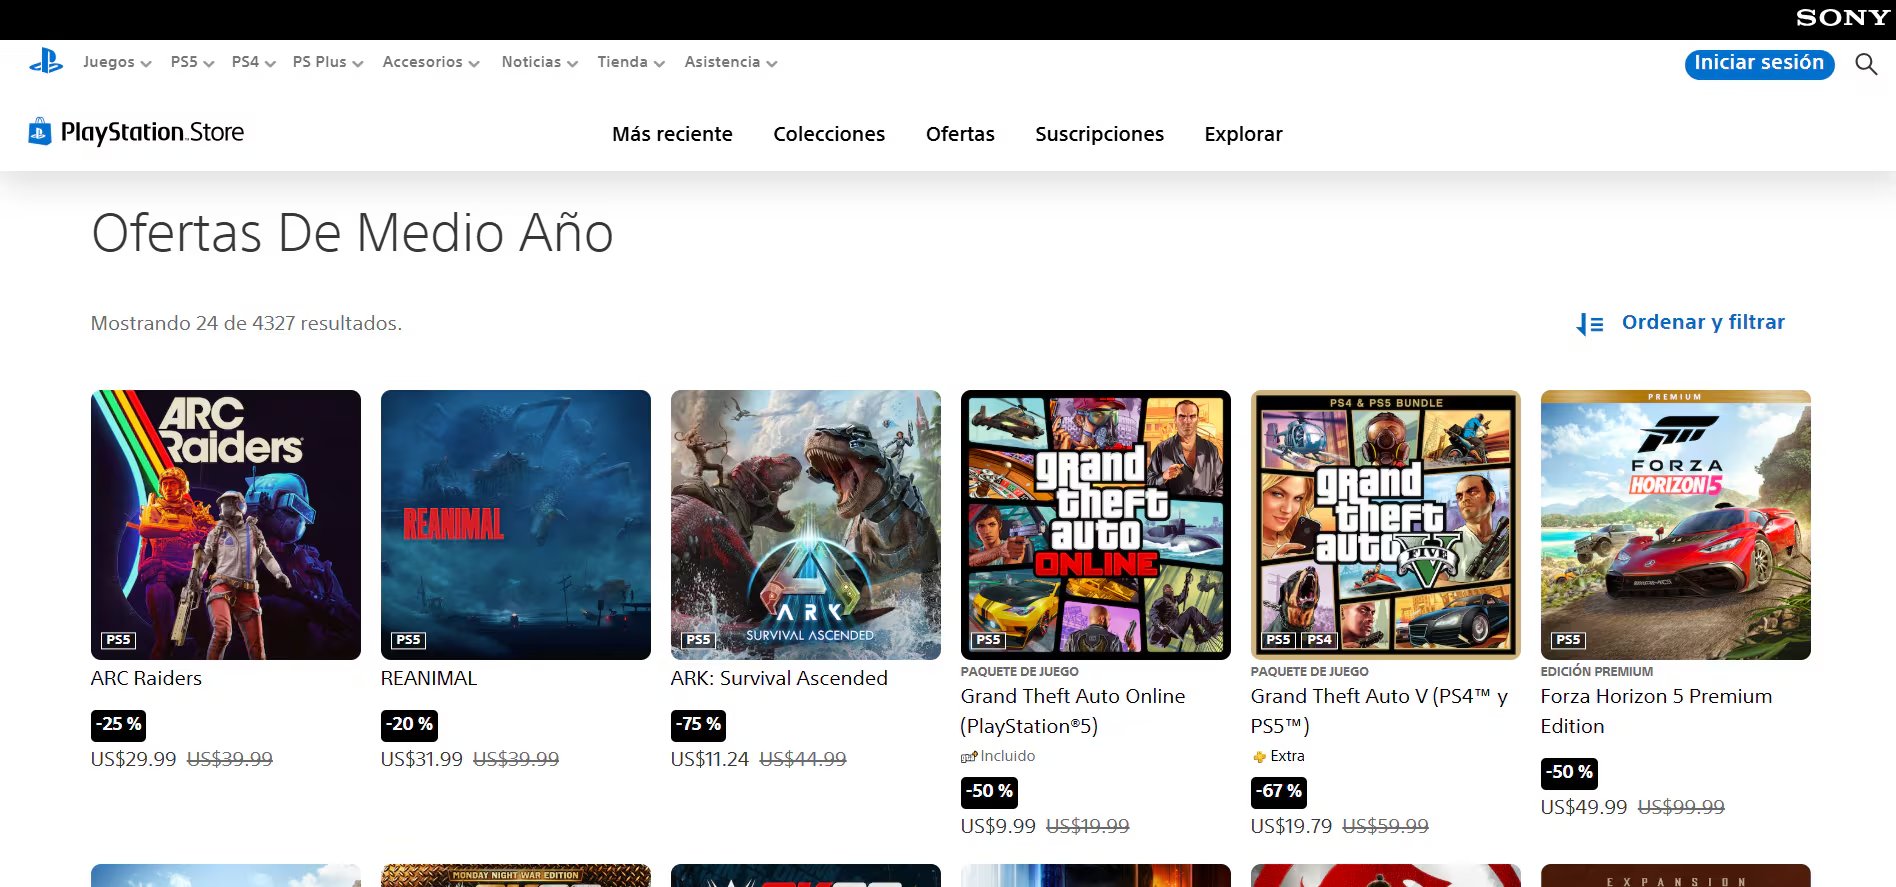Open the Ofertas tab
This screenshot has width=1896, height=887.
click(960, 134)
